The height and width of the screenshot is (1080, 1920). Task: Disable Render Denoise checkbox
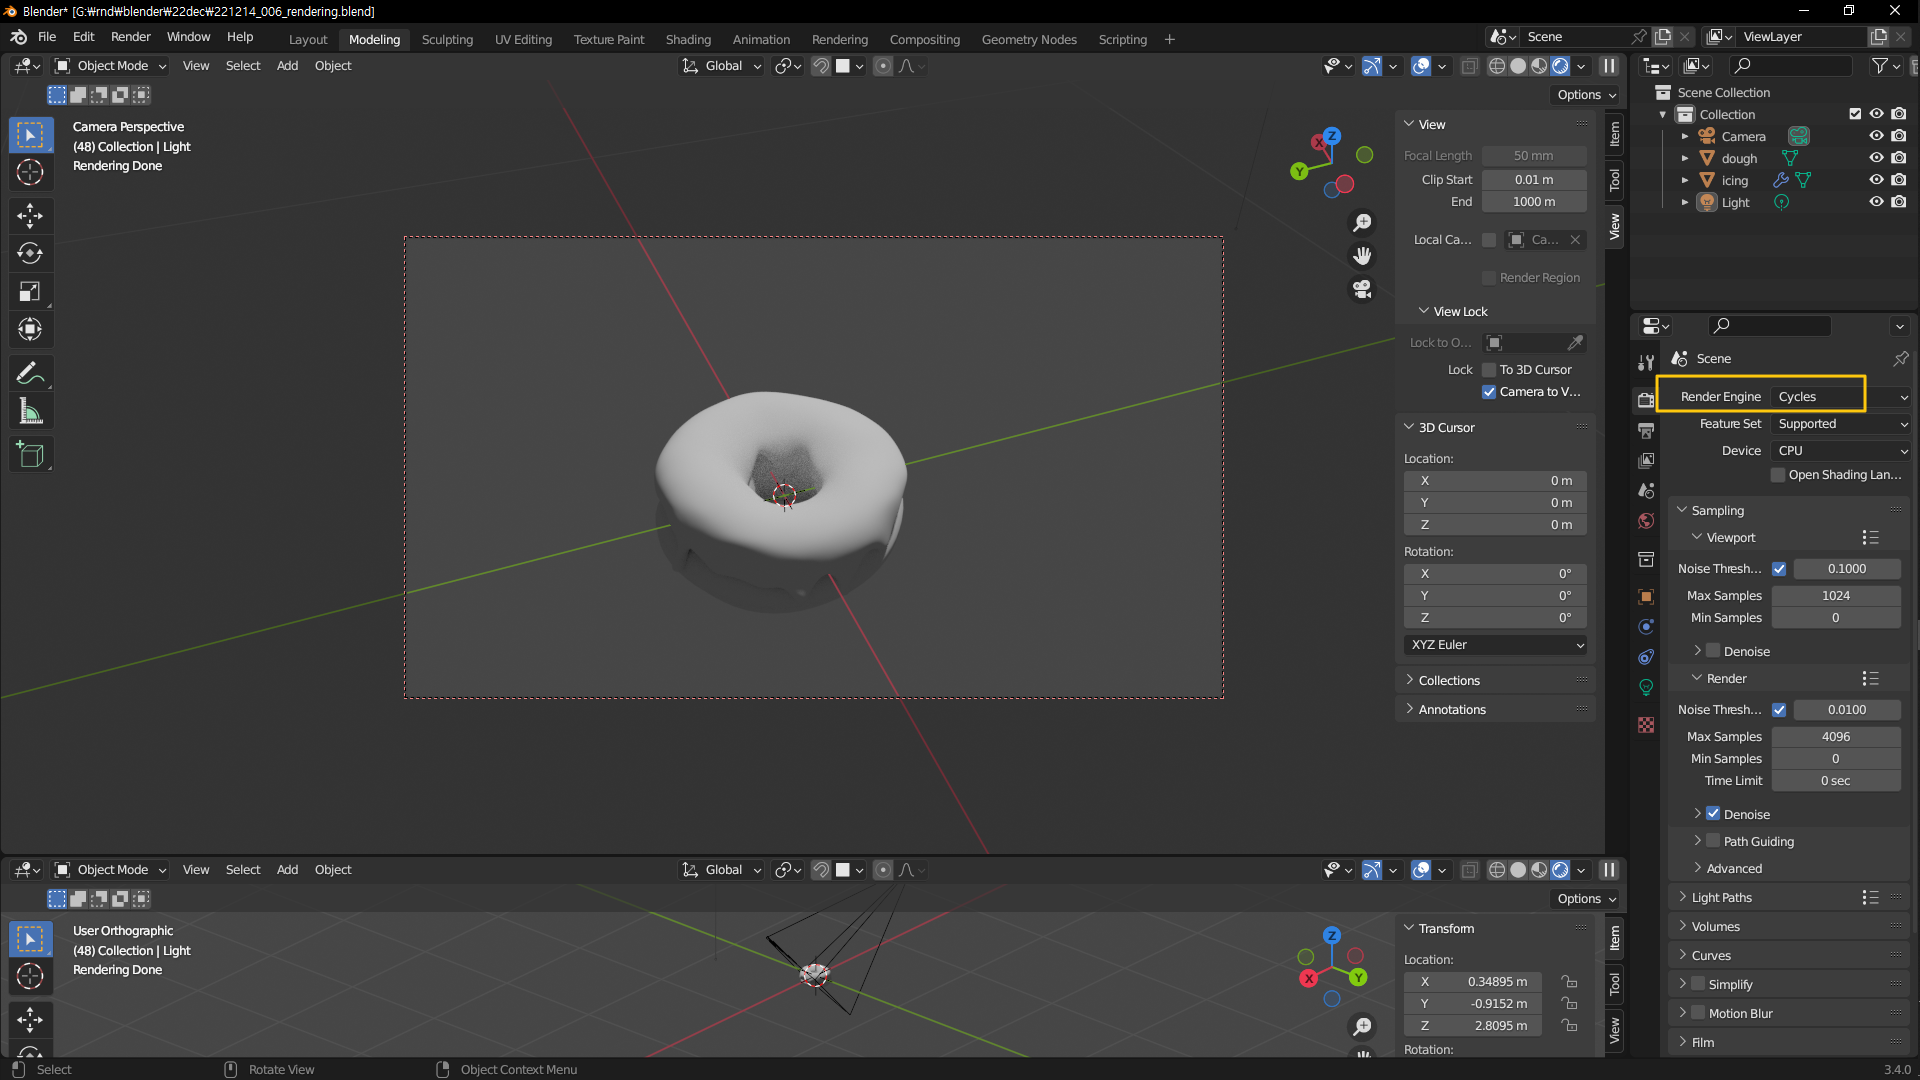[x=1713, y=814]
